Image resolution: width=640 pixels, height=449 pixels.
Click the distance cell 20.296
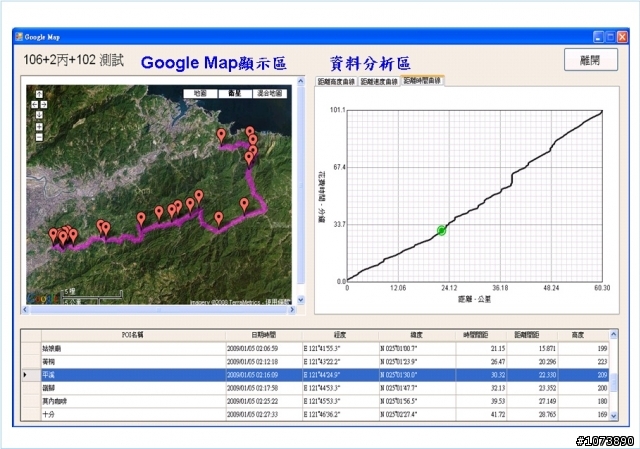point(532,362)
